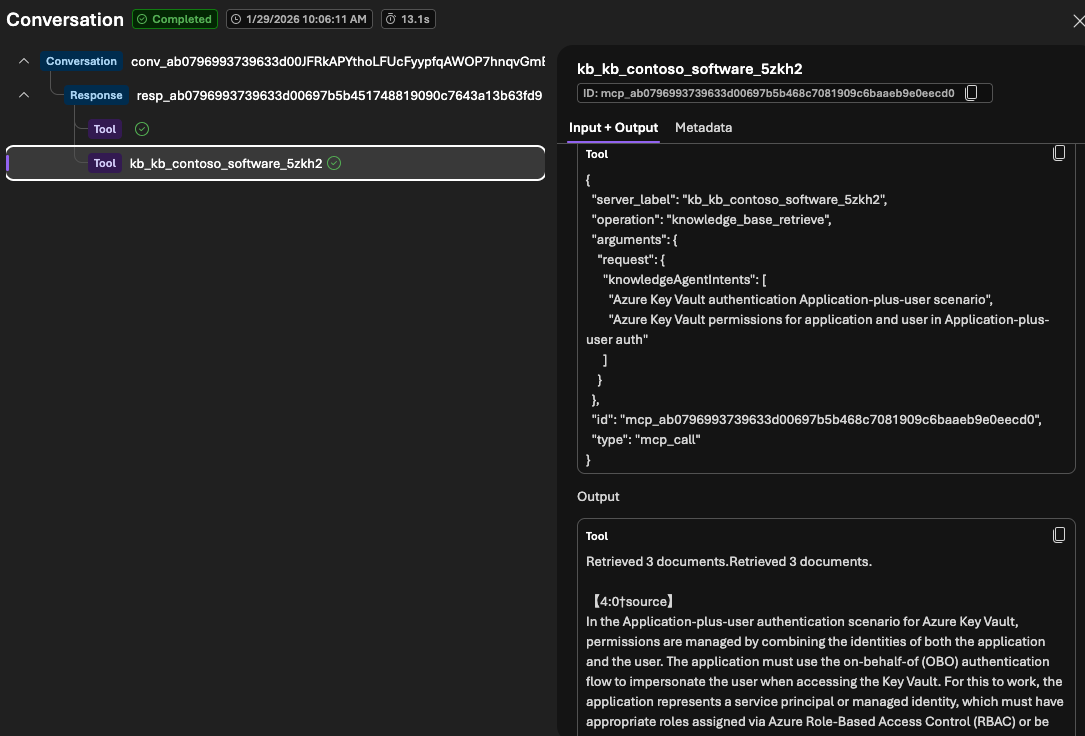1085x736 pixels.
Task: Select the conv_ab0796993739633d conversation row
Action: [337, 61]
